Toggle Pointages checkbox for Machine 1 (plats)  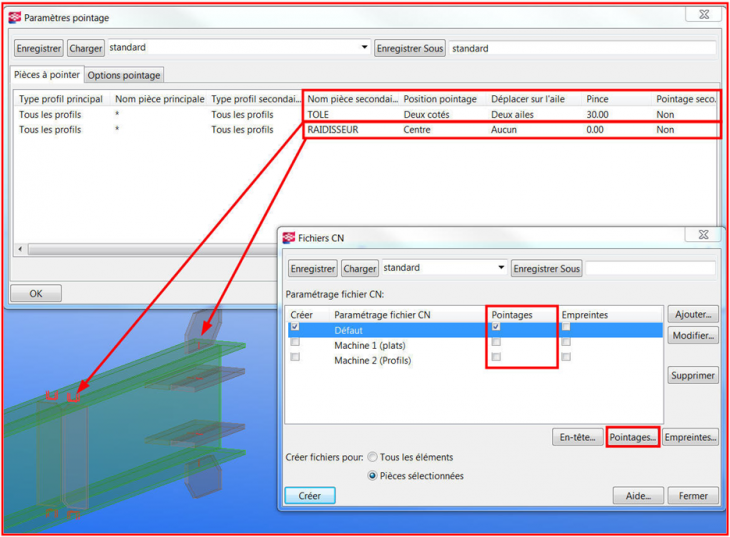pyautogui.click(x=496, y=342)
